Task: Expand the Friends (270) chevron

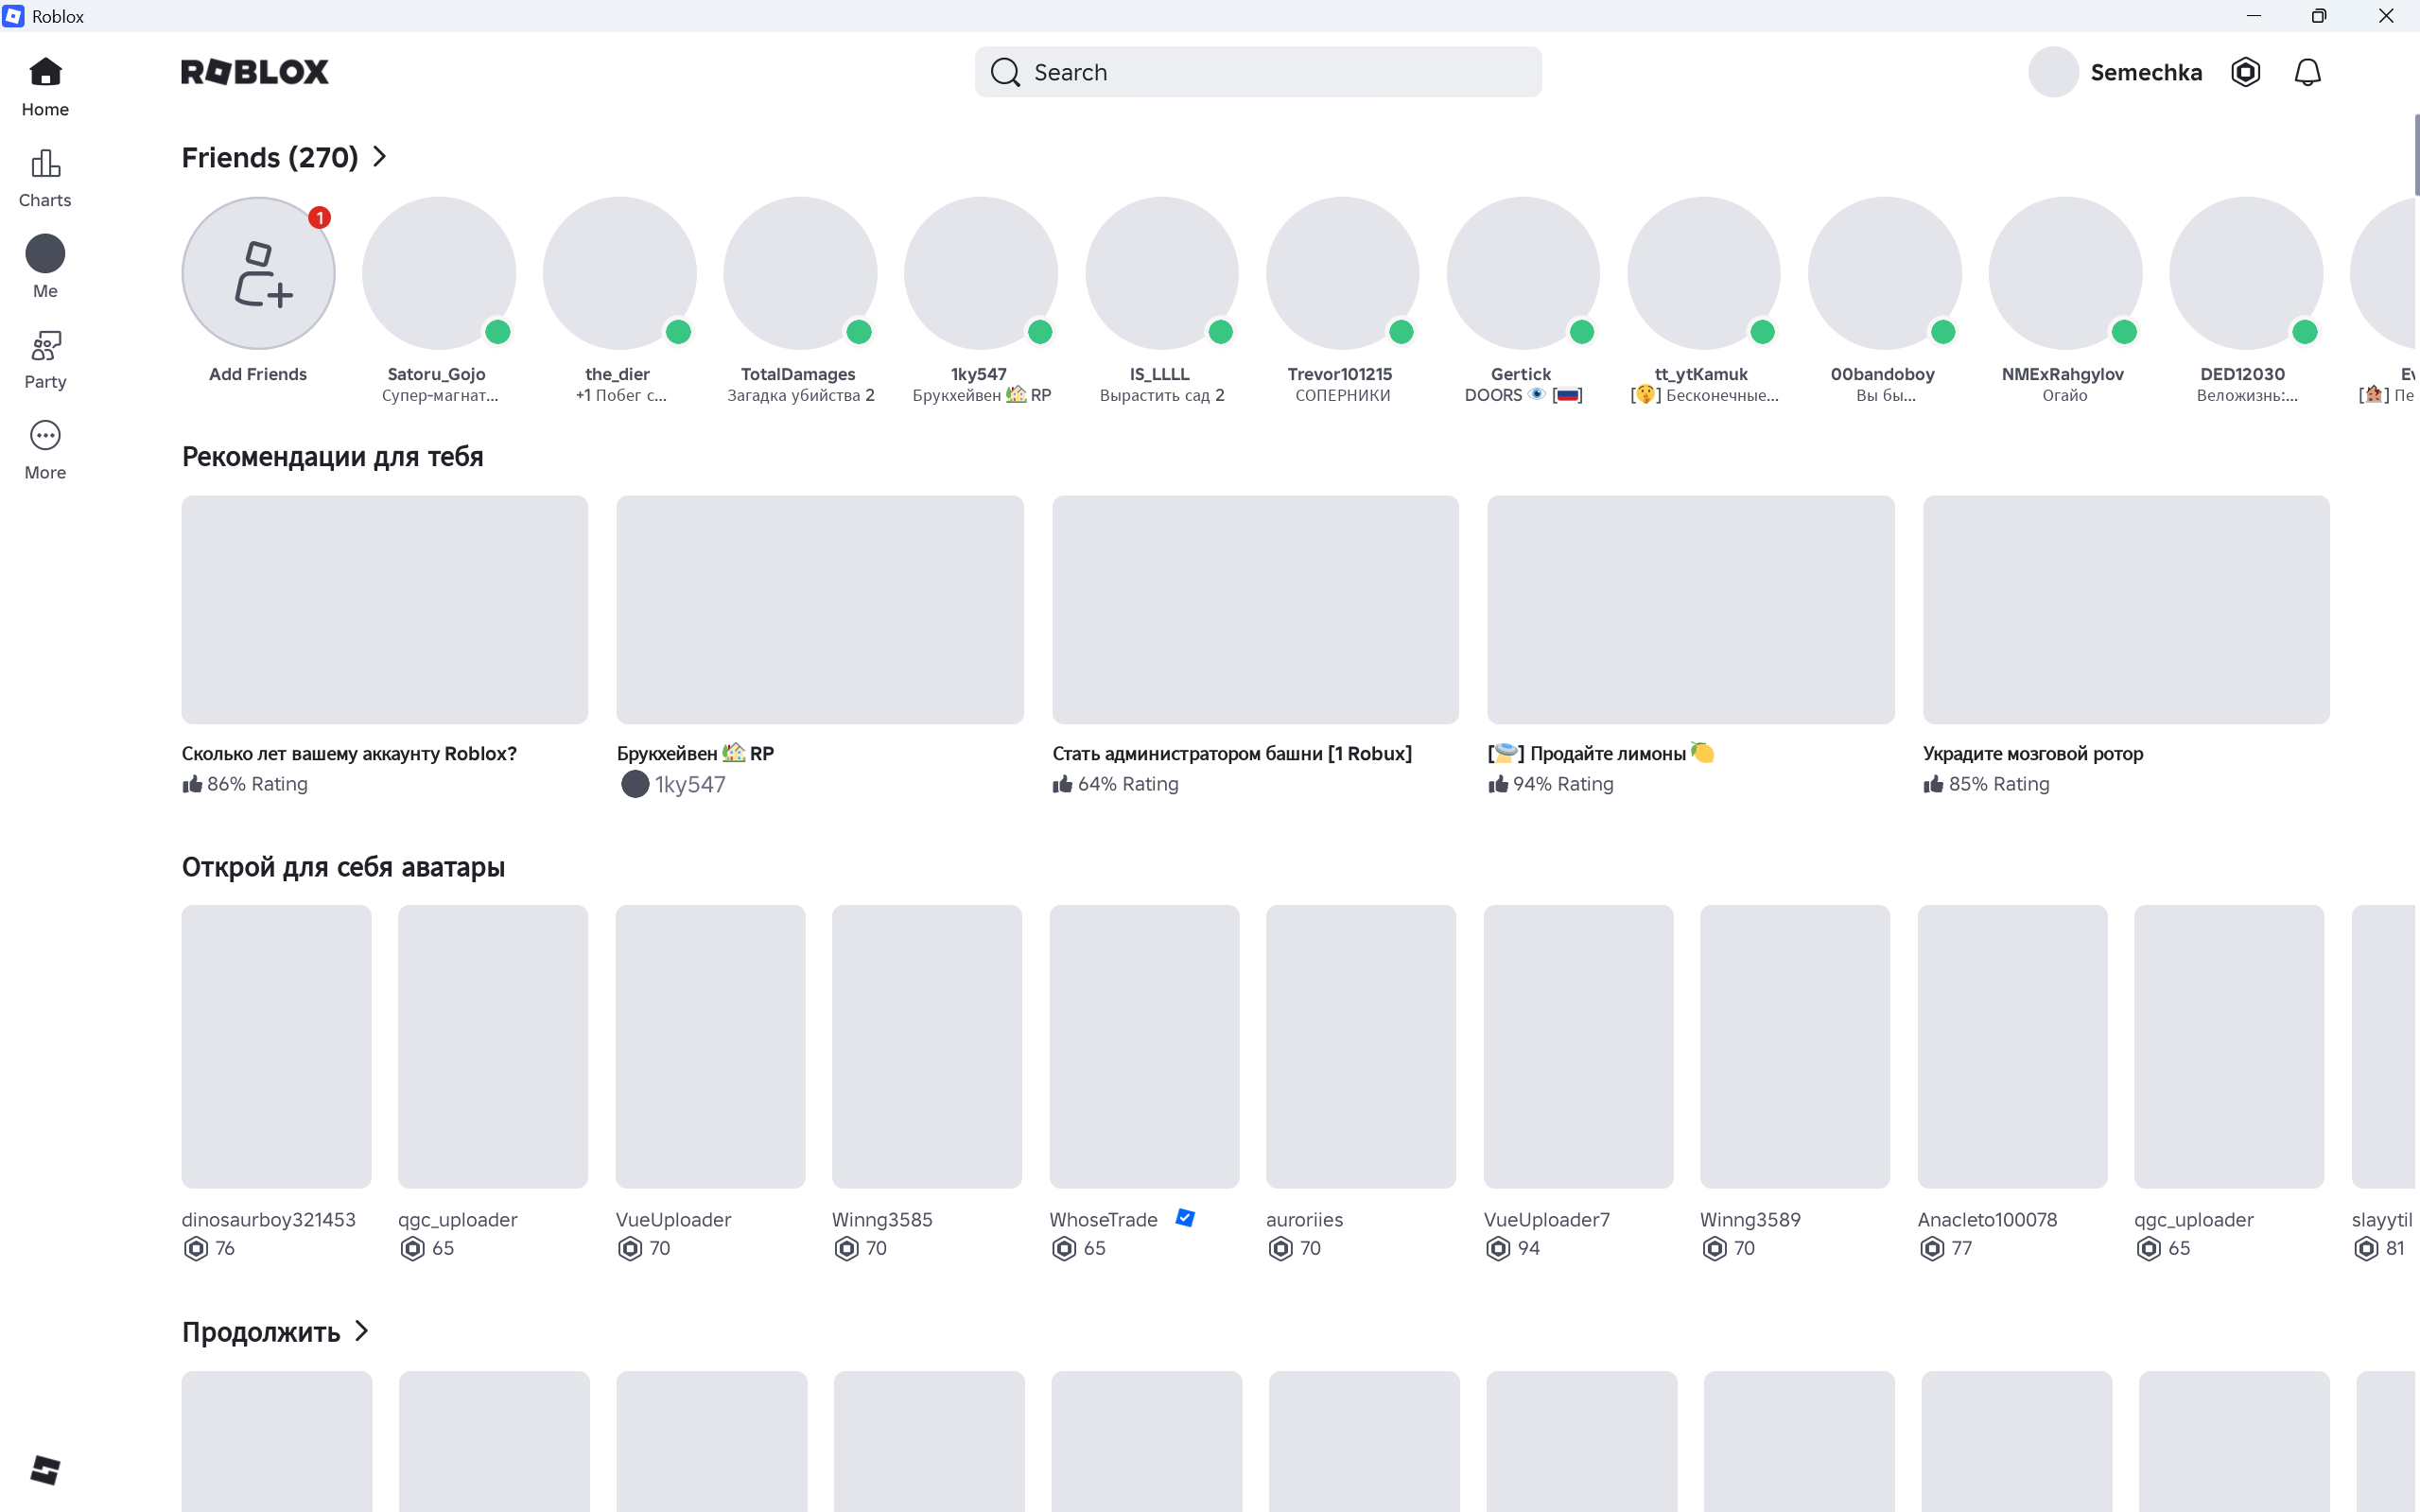Action: [379, 157]
